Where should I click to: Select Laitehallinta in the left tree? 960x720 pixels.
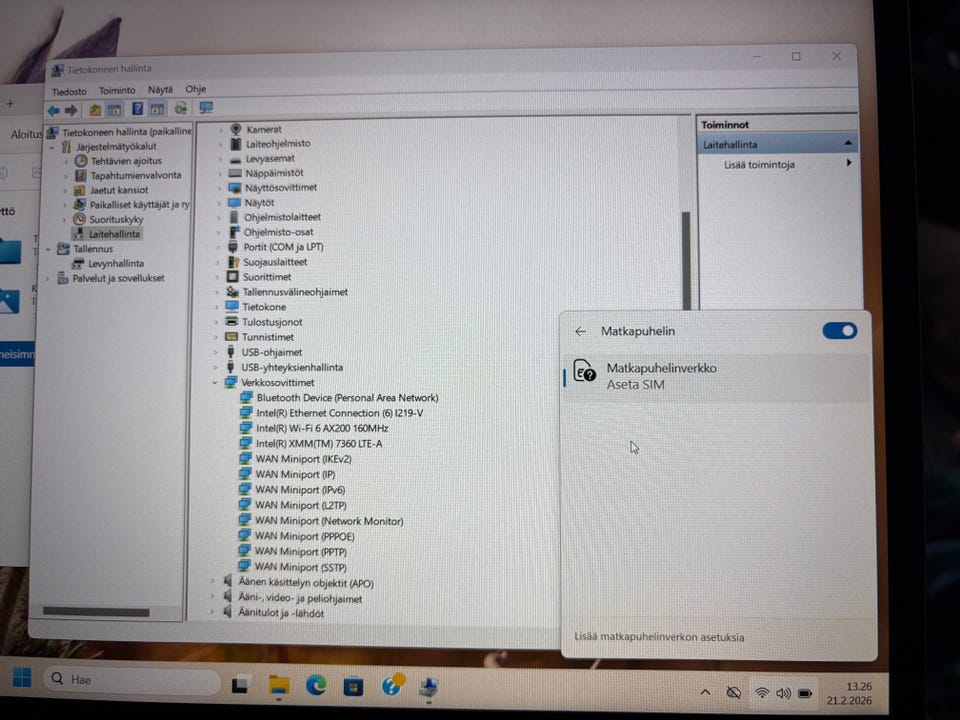pos(114,234)
